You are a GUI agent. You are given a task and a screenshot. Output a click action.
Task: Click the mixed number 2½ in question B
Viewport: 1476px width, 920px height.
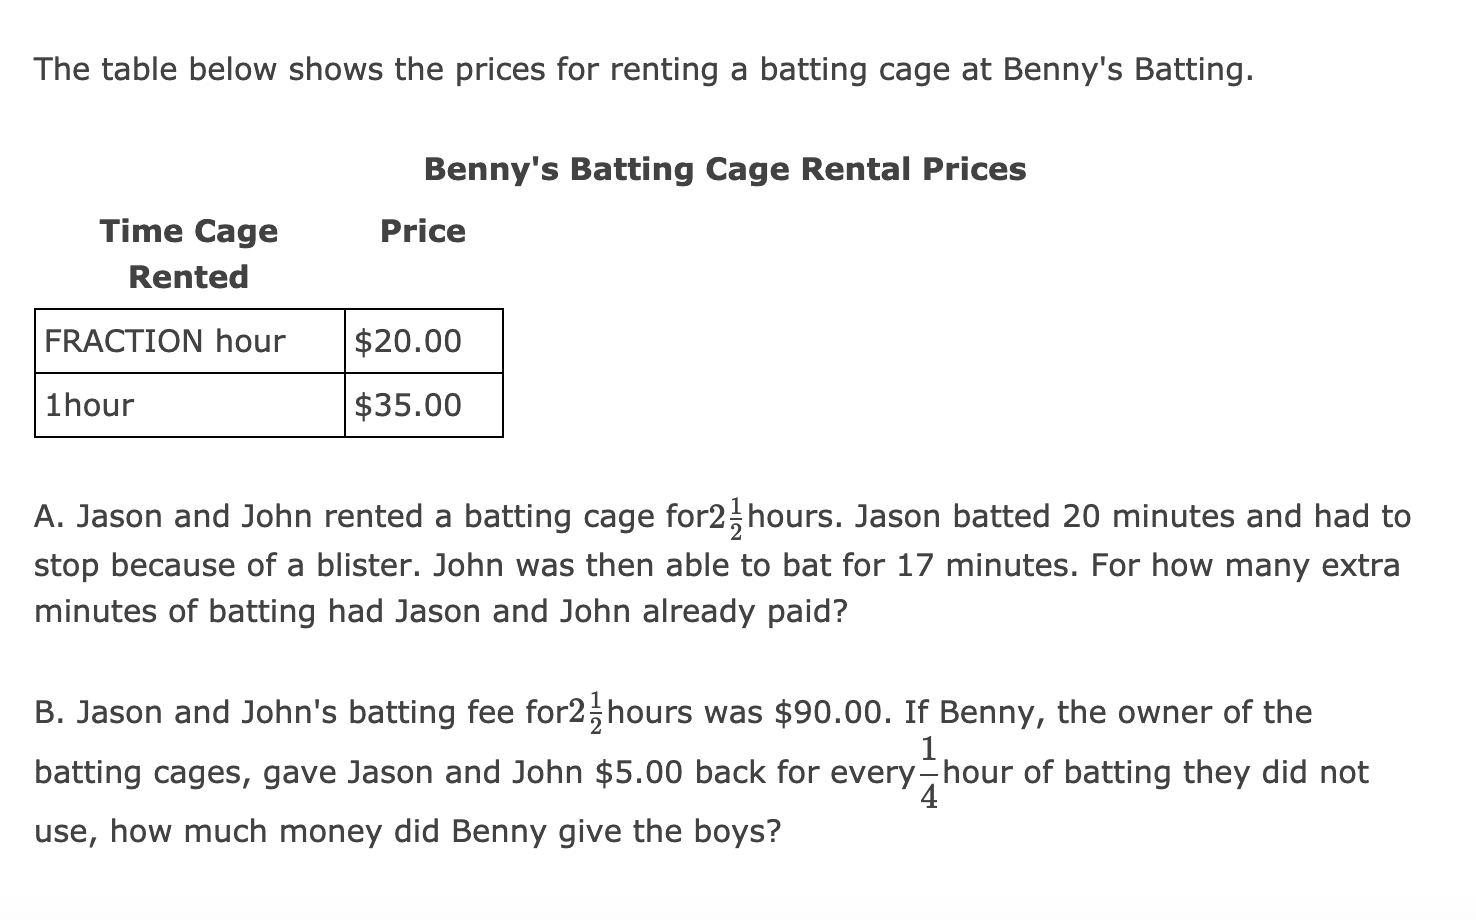click(x=586, y=712)
